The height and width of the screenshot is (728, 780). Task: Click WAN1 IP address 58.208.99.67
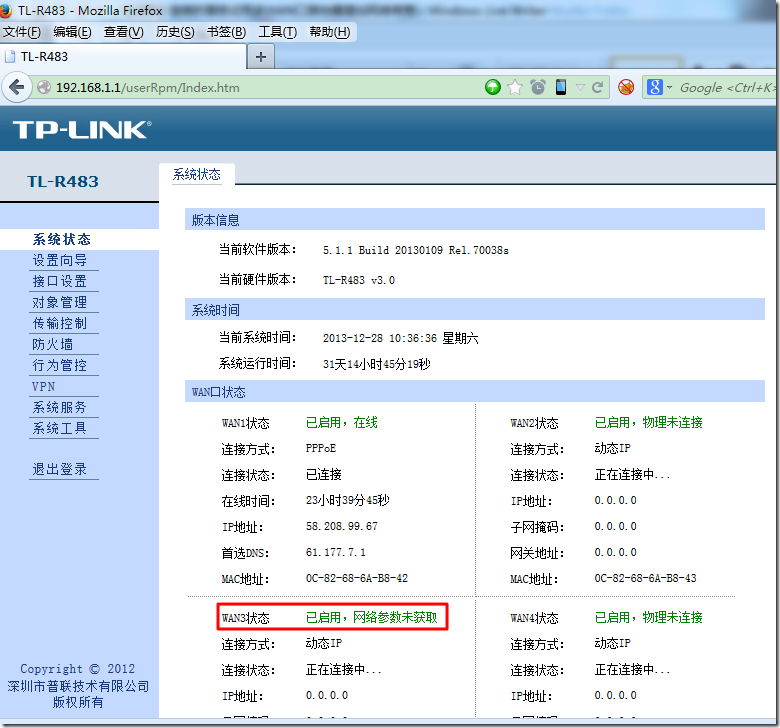point(342,526)
